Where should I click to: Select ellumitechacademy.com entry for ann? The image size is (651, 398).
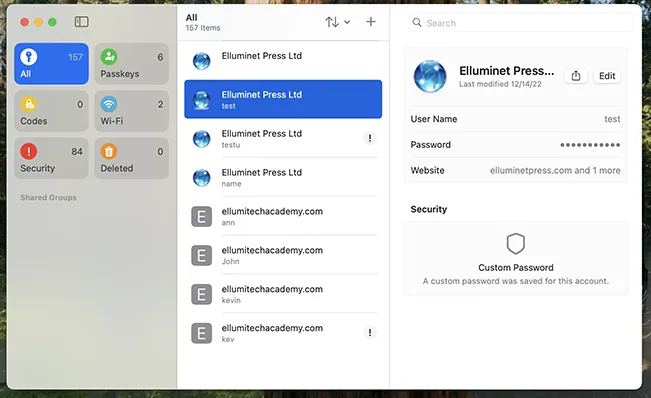[x=283, y=216]
